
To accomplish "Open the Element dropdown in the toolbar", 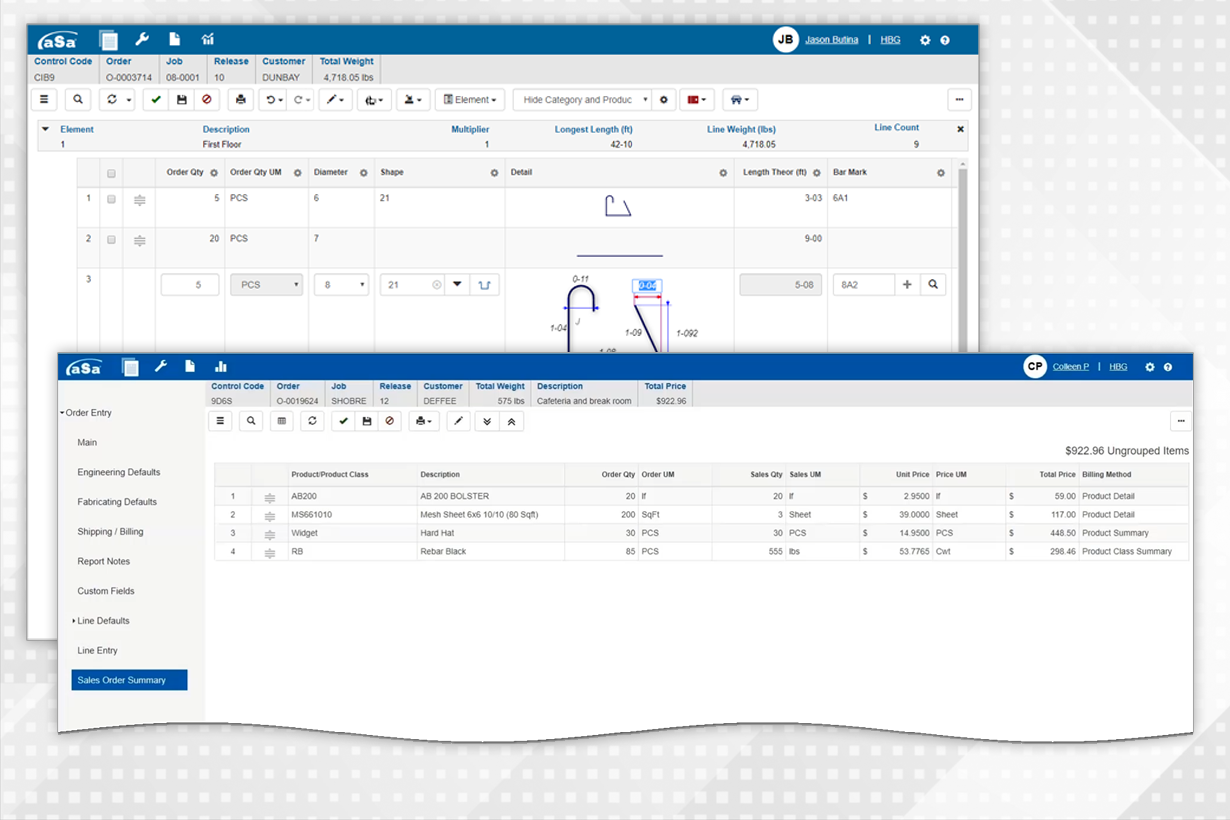I will (x=469, y=100).
